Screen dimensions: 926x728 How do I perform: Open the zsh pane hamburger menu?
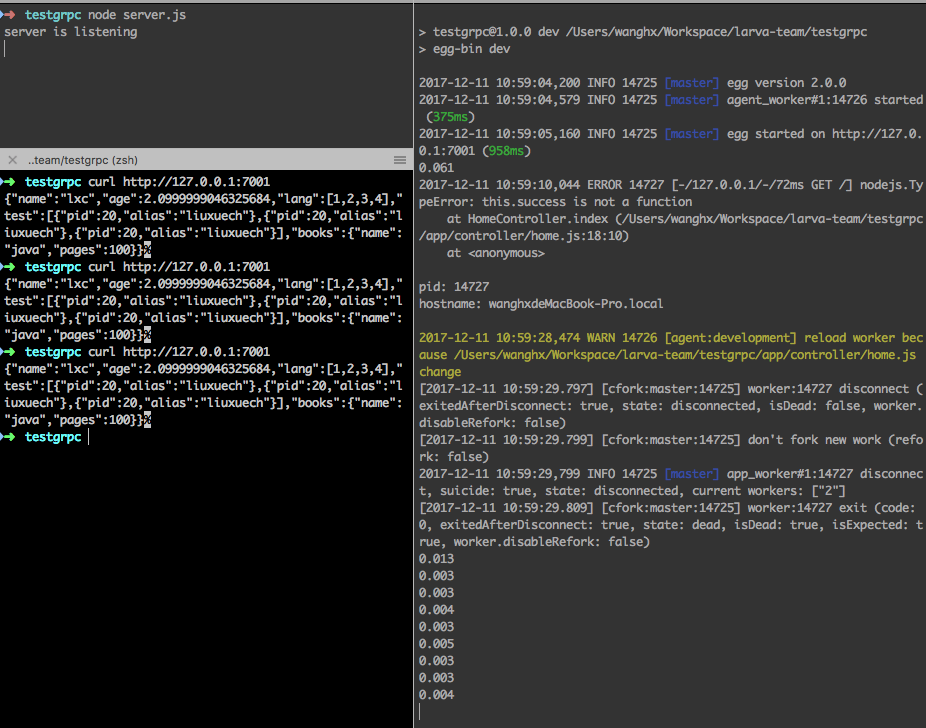(400, 160)
